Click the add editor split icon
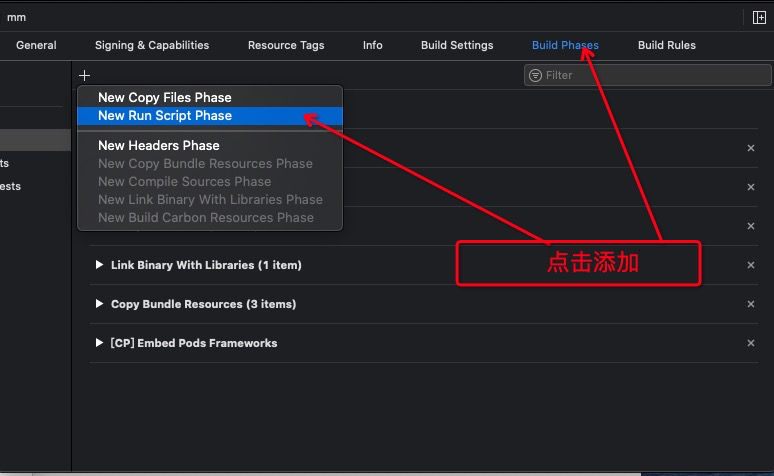 759,17
